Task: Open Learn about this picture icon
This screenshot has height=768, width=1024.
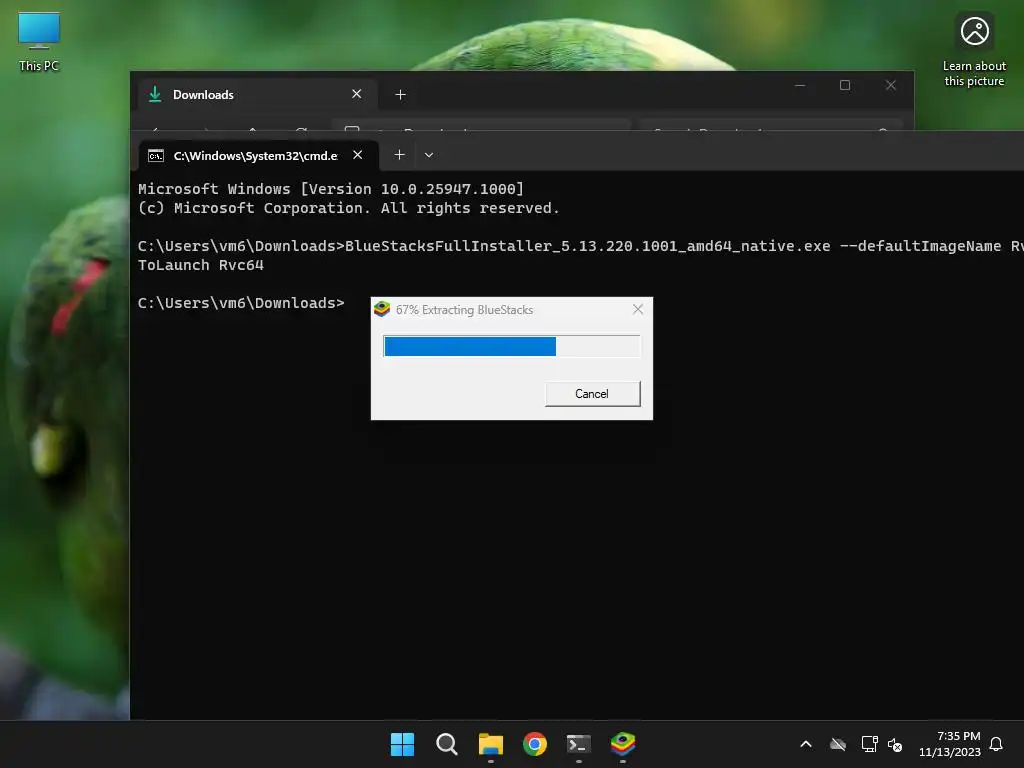Action: [x=974, y=50]
